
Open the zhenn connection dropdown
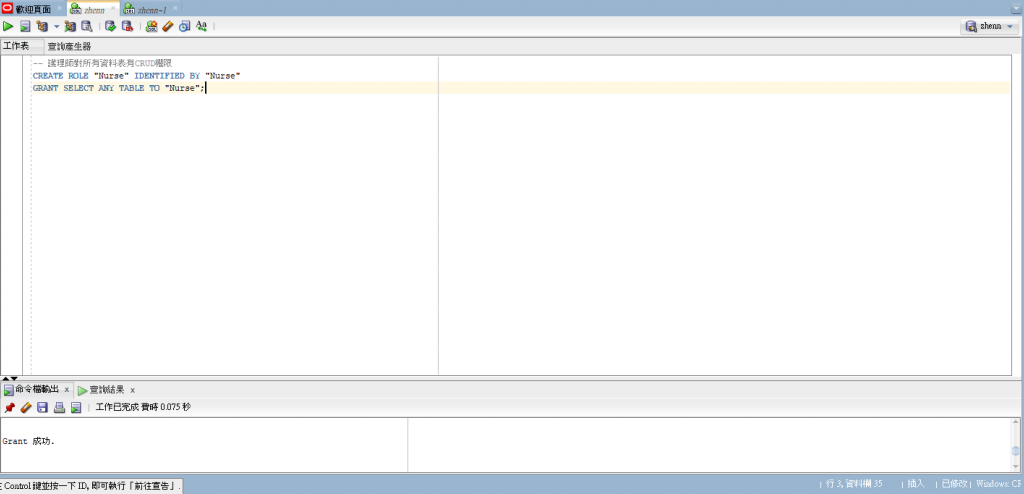point(991,26)
